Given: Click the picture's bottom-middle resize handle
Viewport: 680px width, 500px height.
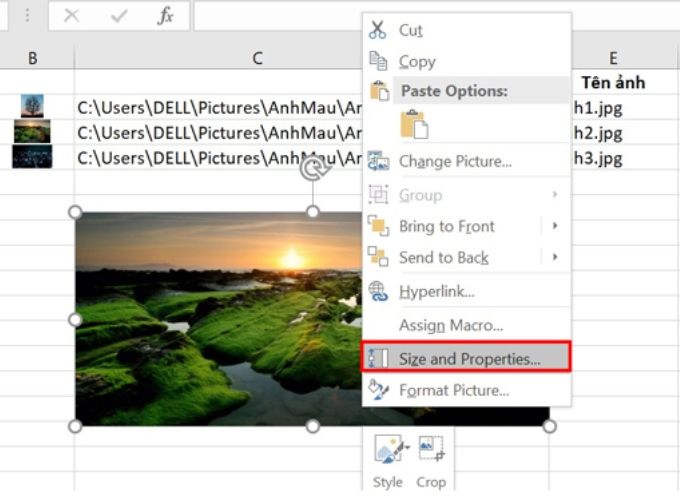Looking at the screenshot, I should pyautogui.click(x=312, y=426).
